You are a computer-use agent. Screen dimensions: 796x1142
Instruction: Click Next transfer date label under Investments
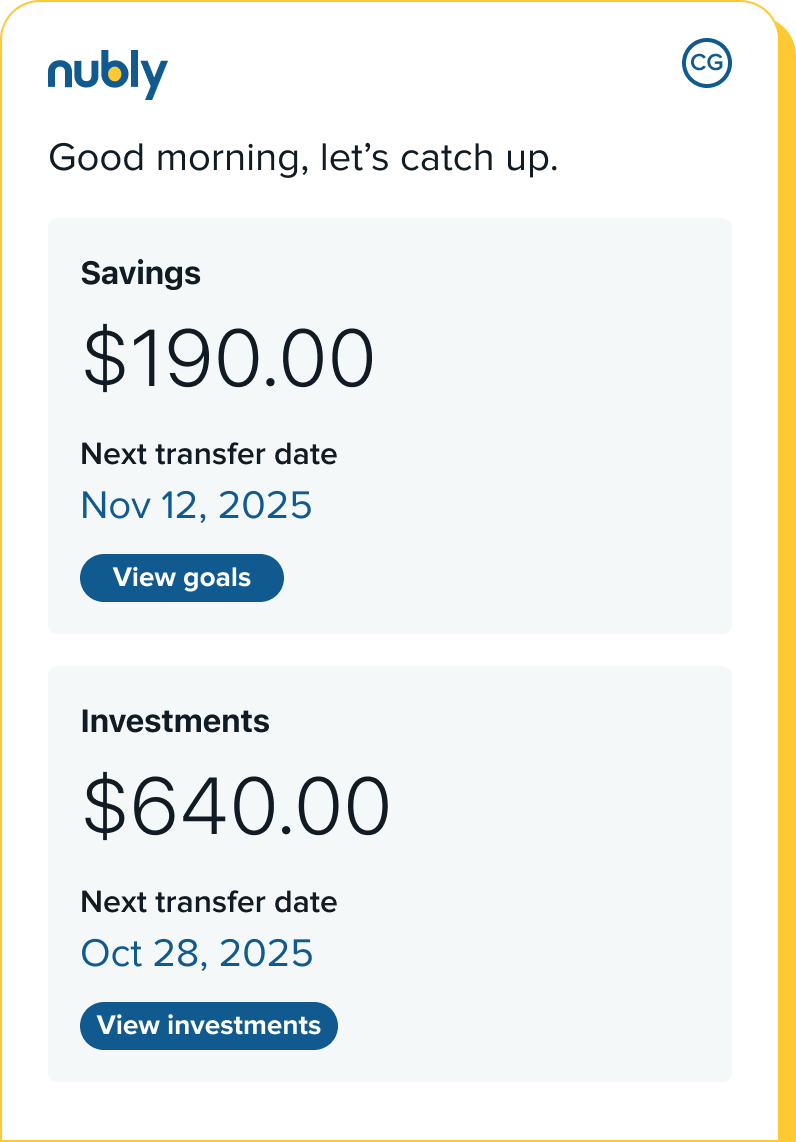coord(209,902)
